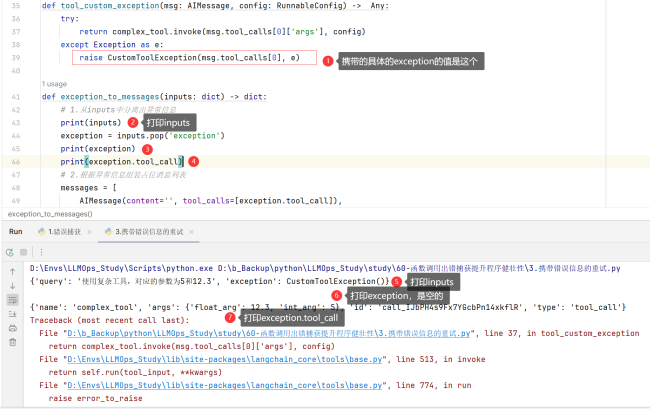The width and height of the screenshot is (650, 409).
Task: Close the 3.携带错误信息的重试 run tab
Action: pyautogui.click(x=191, y=232)
